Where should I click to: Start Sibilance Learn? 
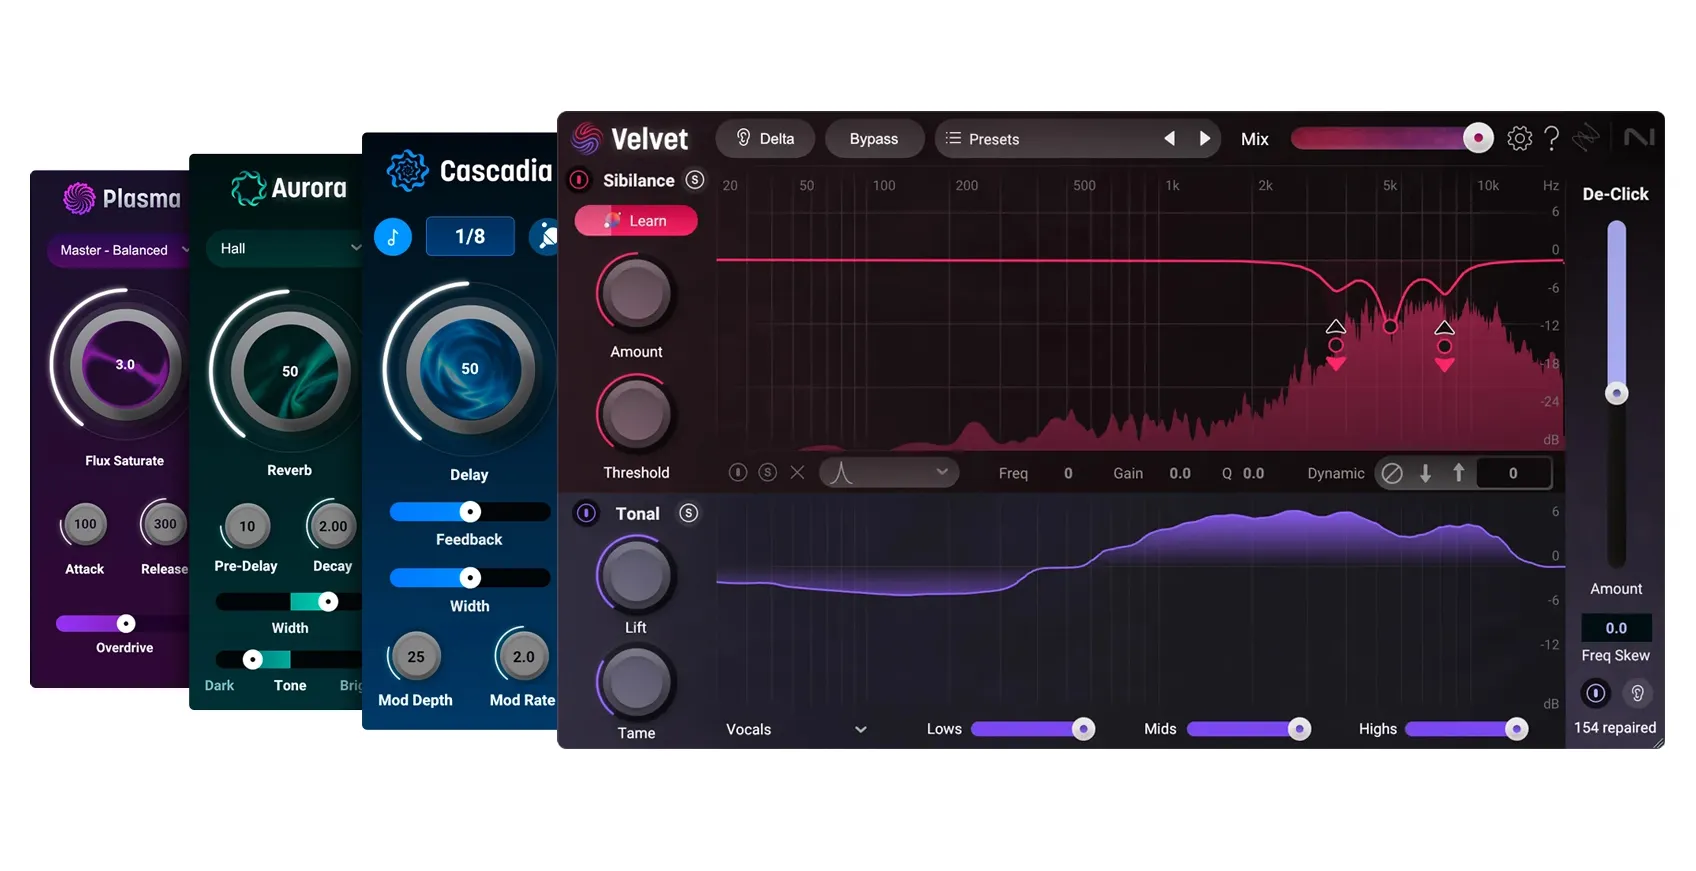[636, 221]
